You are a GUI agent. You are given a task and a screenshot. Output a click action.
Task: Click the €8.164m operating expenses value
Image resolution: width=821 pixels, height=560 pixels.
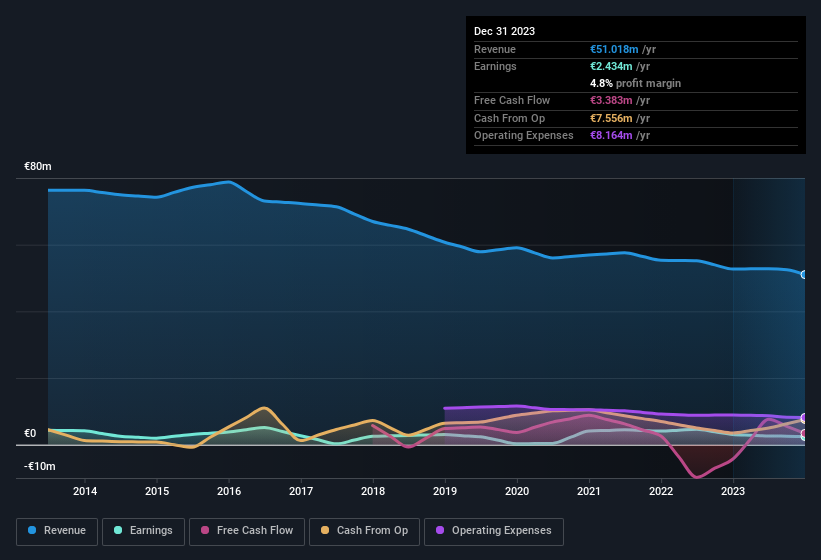coord(611,136)
